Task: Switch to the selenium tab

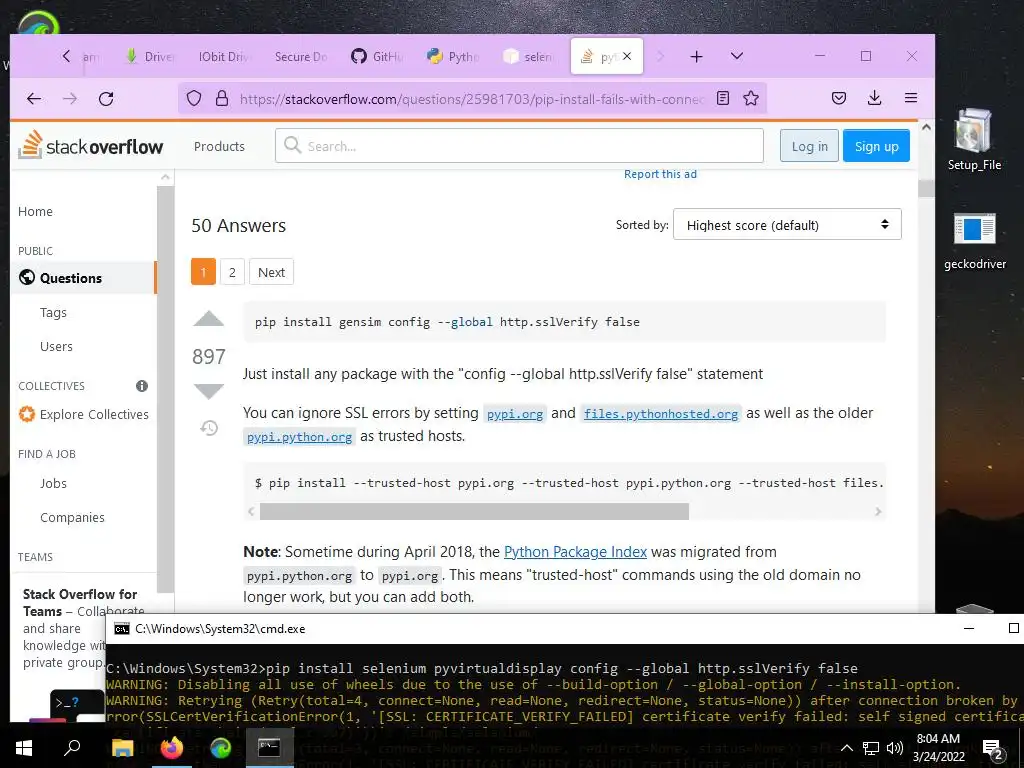Action: pyautogui.click(x=528, y=57)
